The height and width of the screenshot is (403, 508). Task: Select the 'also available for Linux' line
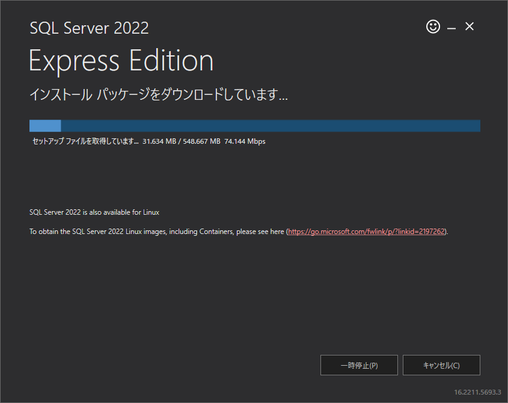point(94,212)
